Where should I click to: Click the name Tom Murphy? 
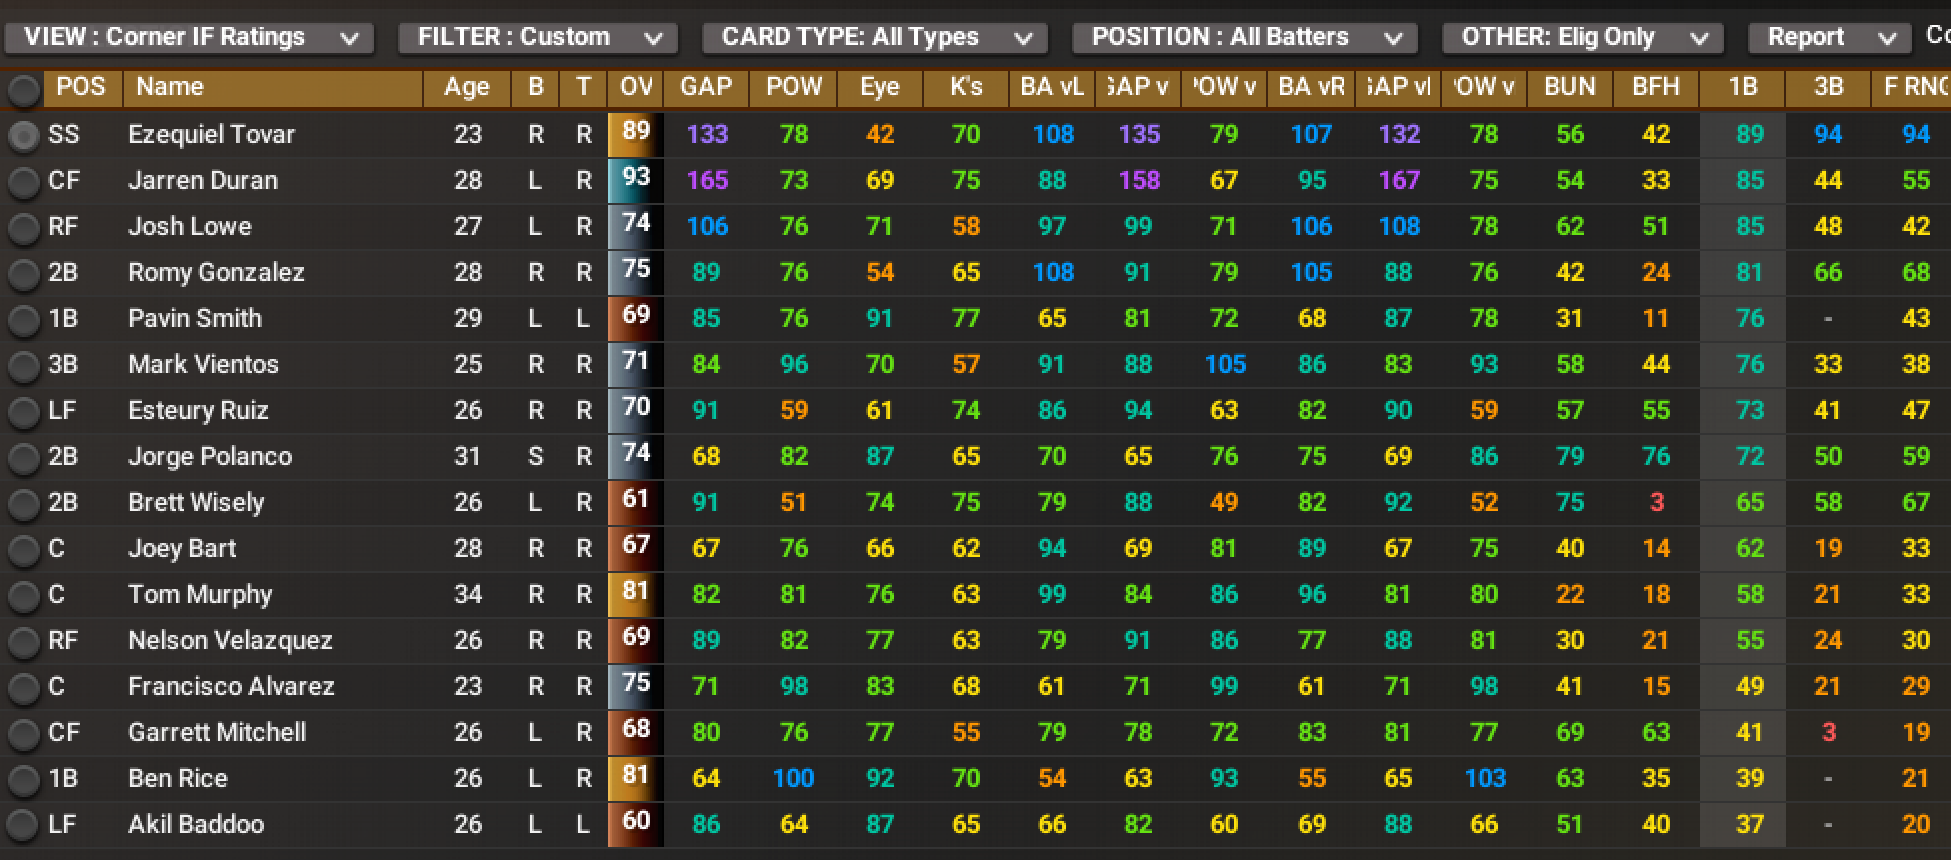200,595
